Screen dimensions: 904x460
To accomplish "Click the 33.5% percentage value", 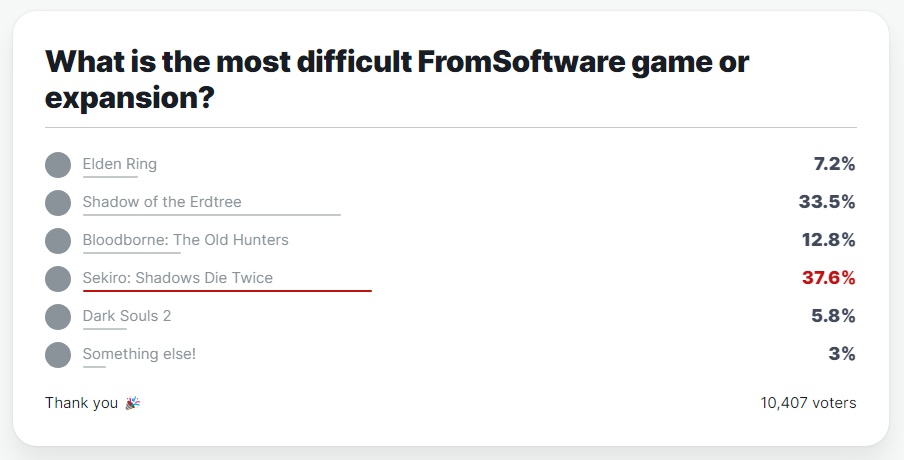I will (x=827, y=202).
